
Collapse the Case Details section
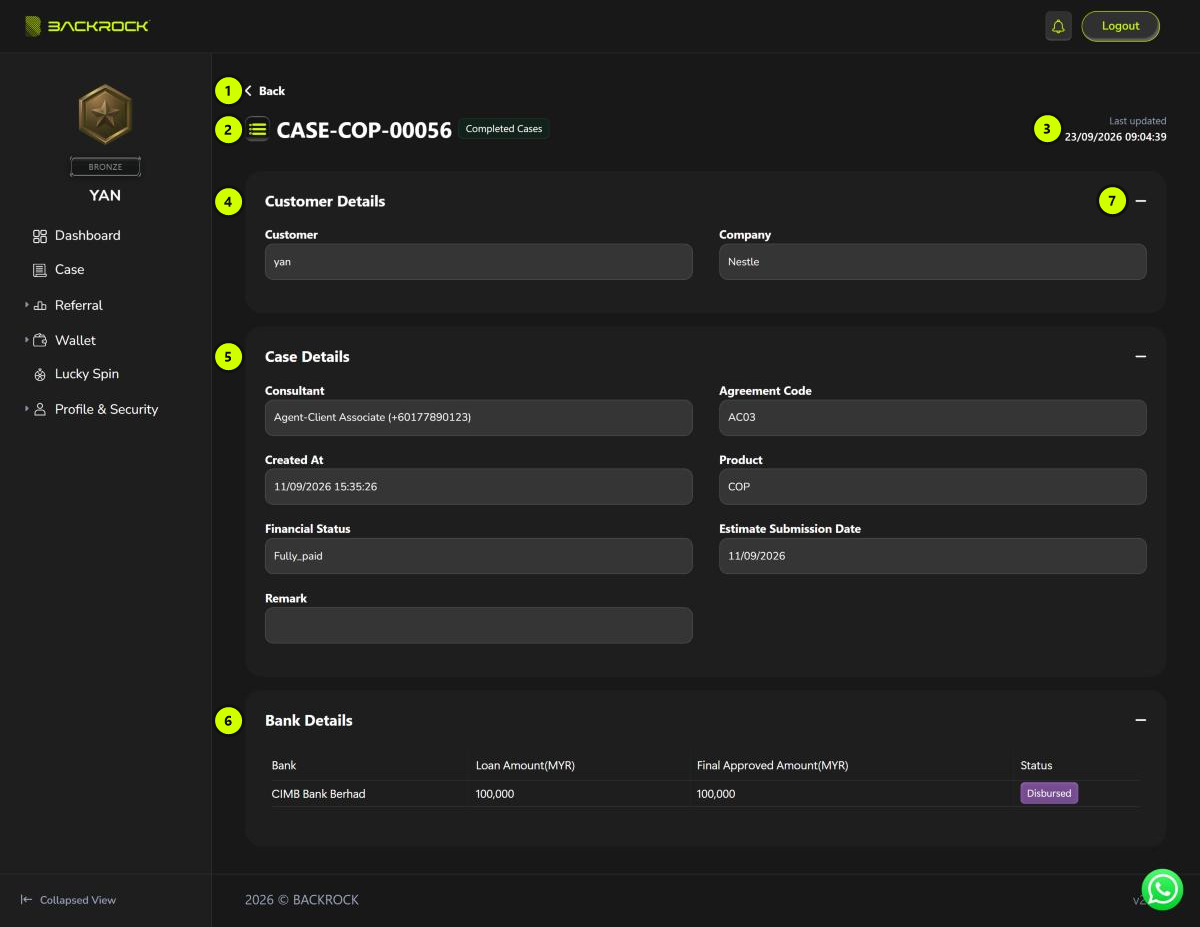pyautogui.click(x=1140, y=356)
